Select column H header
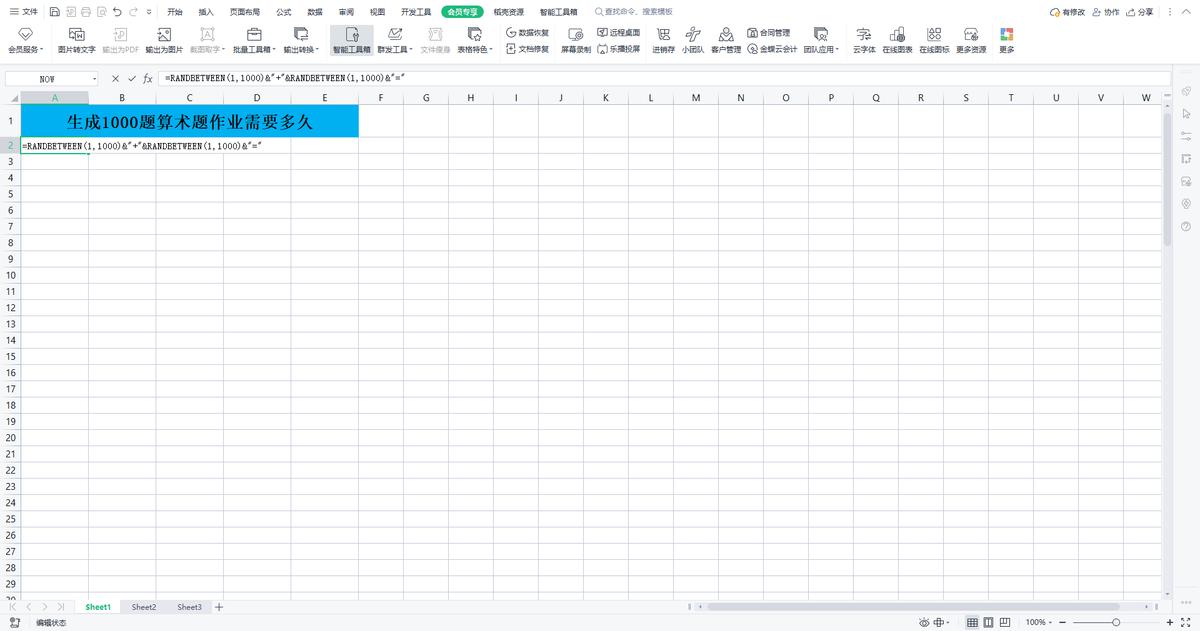 coord(471,98)
